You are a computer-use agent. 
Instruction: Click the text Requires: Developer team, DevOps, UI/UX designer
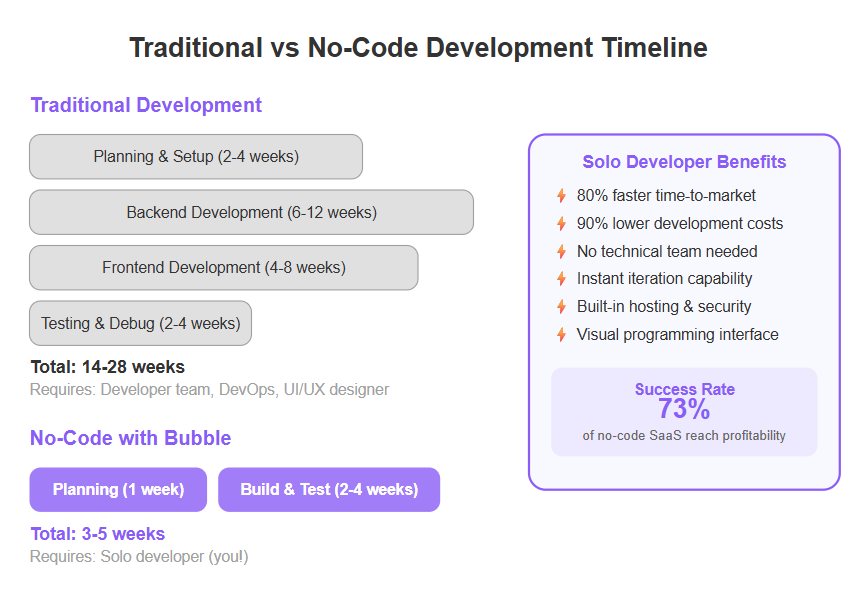209,389
